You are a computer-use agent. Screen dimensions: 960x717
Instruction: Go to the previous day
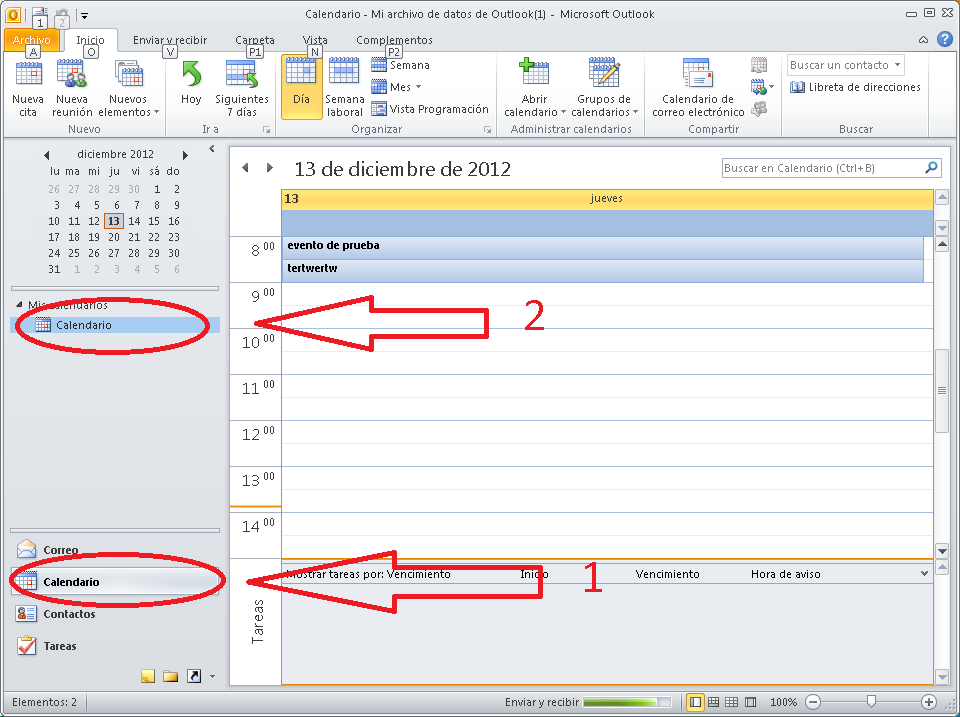point(246,167)
